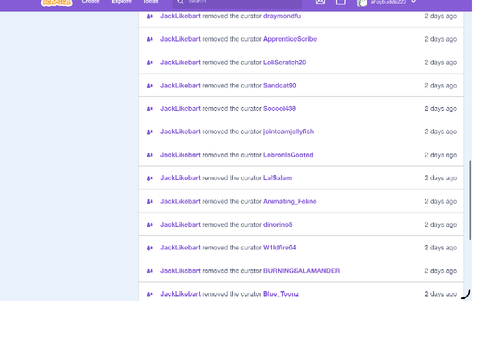Image resolution: width=480 pixels, height=360 pixels.
Task: Click curator-removed icon in LebronIsGoated row
Action: click(150, 155)
